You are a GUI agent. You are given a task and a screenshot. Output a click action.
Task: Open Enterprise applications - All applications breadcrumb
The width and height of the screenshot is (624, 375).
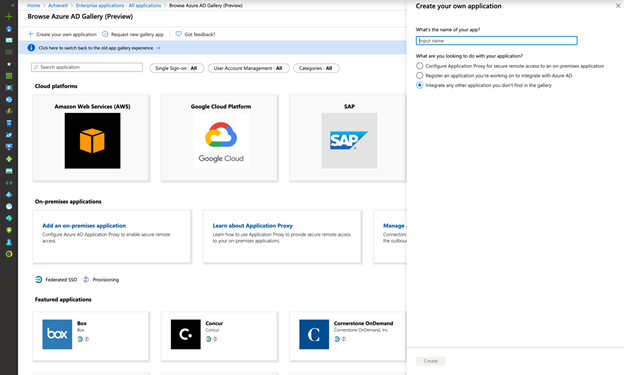coord(118,5)
